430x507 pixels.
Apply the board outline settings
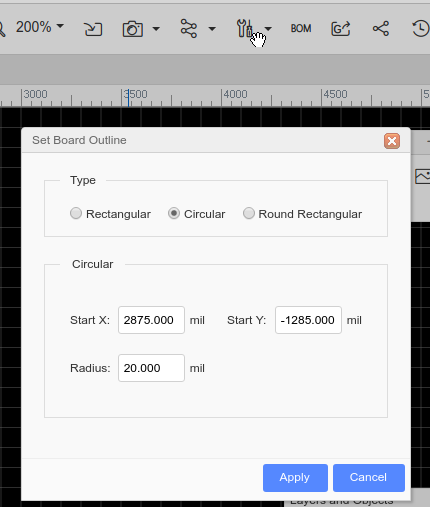[x=295, y=478]
